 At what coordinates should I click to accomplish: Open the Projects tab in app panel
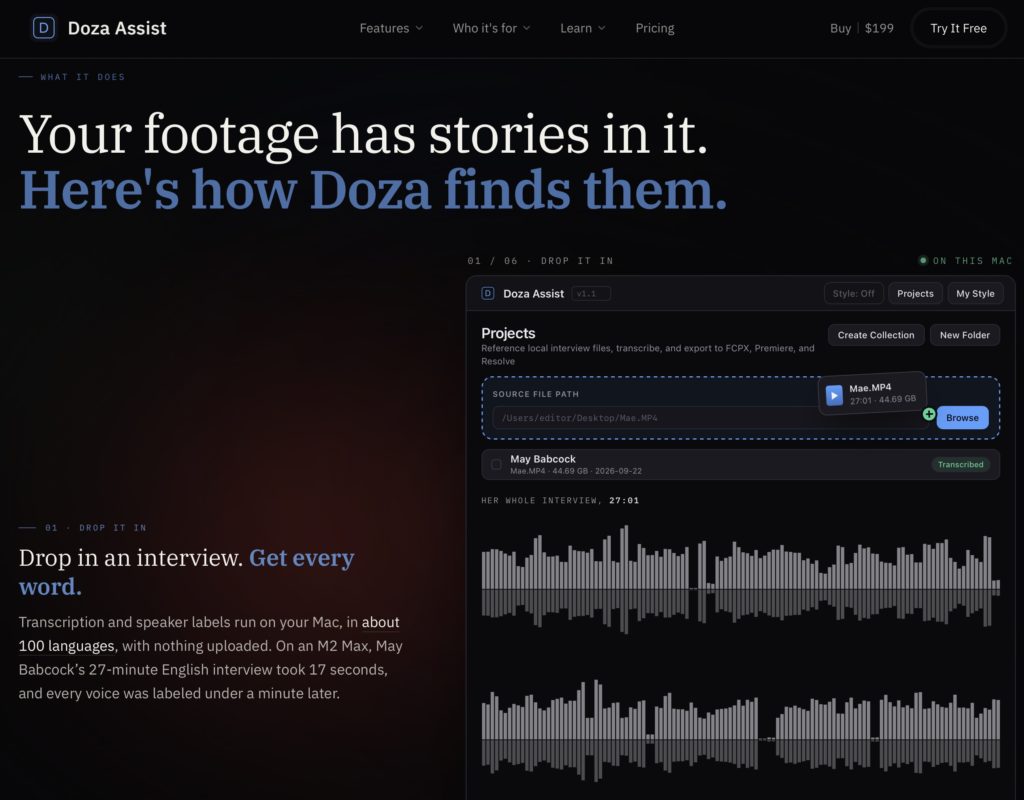[915, 293]
